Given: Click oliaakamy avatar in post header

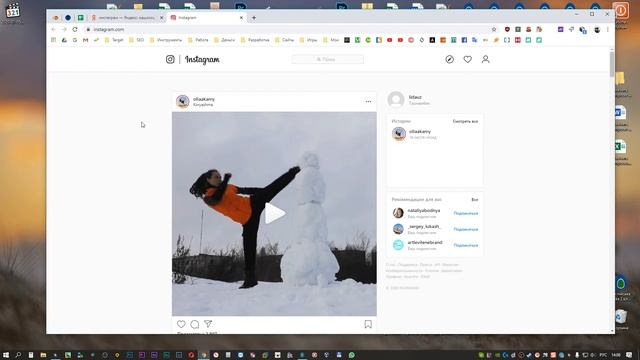Looking at the screenshot, I should (x=183, y=101).
